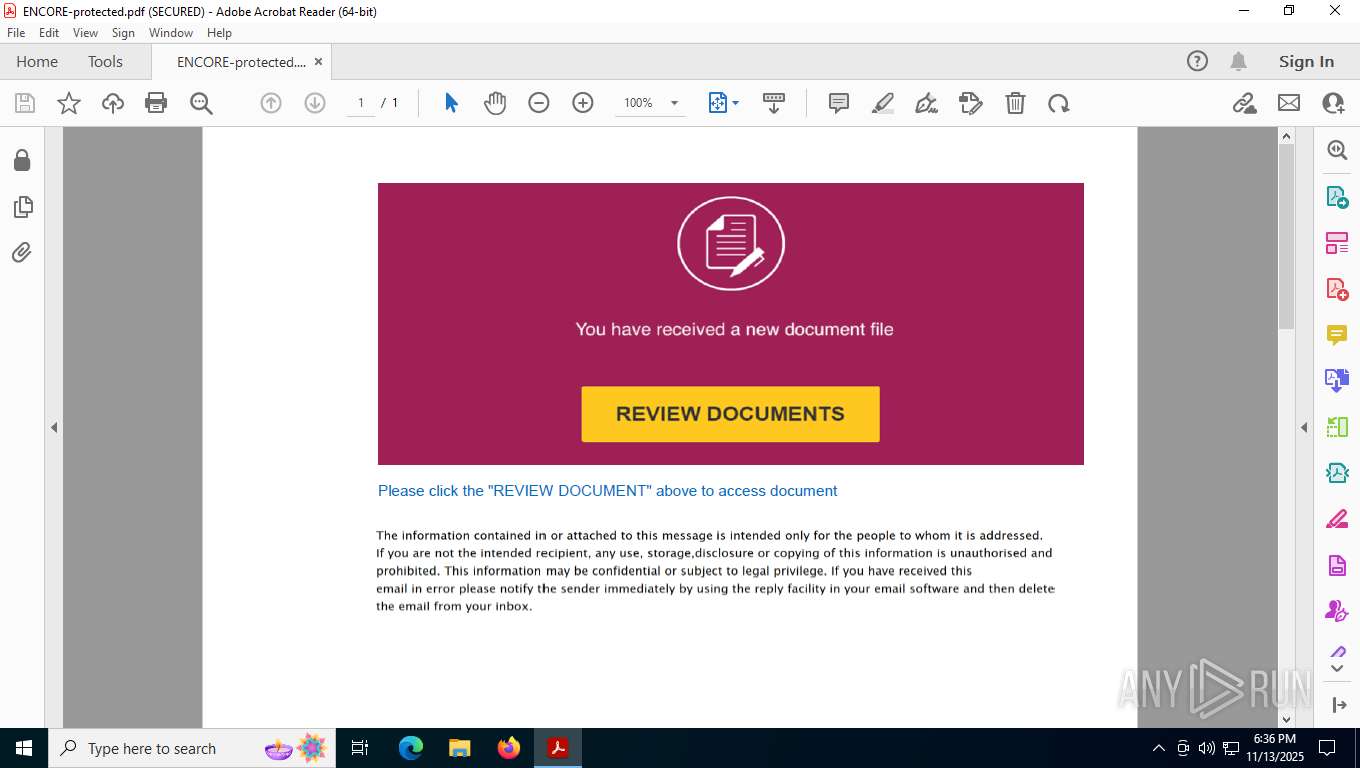The height and width of the screenshot is (768, 1360).
Task: Open Export PDF tool in right pane
Action: (1337, 197)
